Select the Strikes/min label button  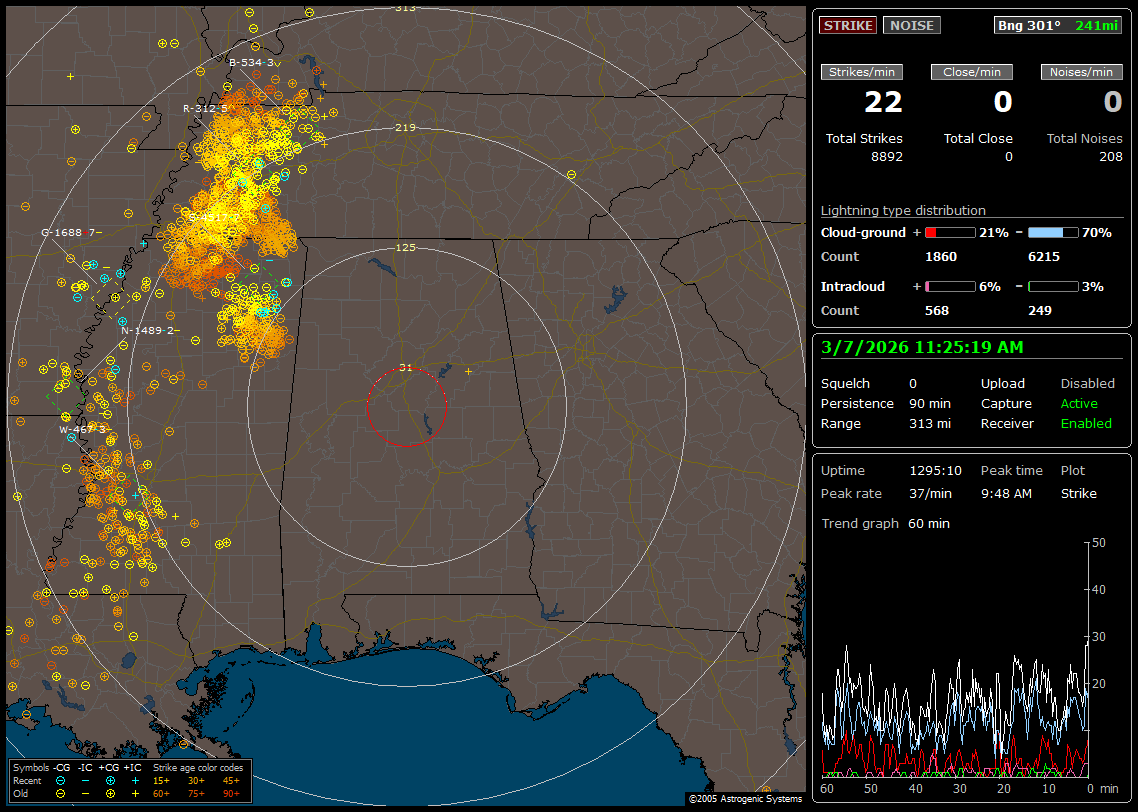[x=862, y=72]
